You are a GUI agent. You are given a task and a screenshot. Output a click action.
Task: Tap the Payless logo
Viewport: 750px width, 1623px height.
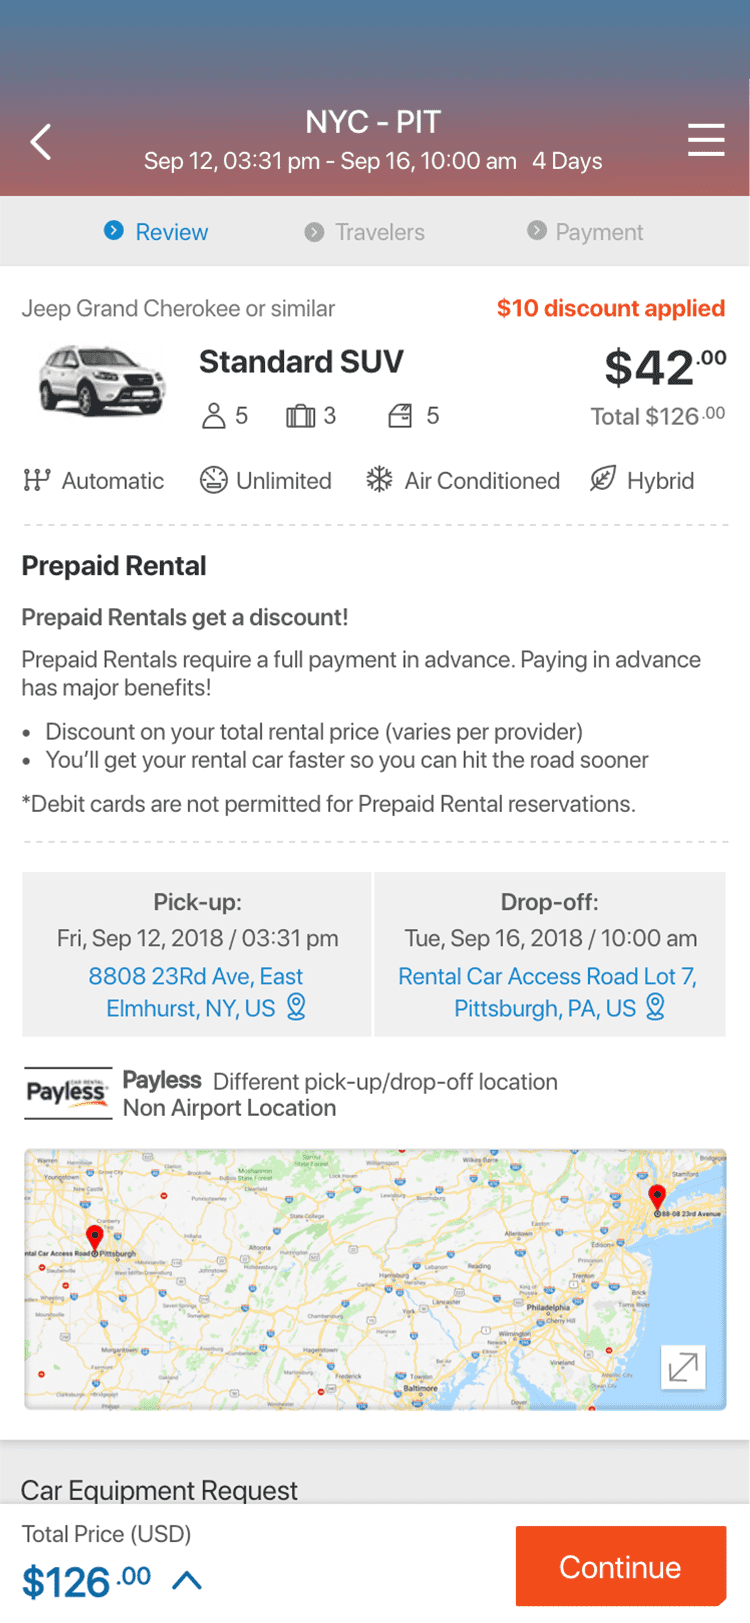point(67,1093)
